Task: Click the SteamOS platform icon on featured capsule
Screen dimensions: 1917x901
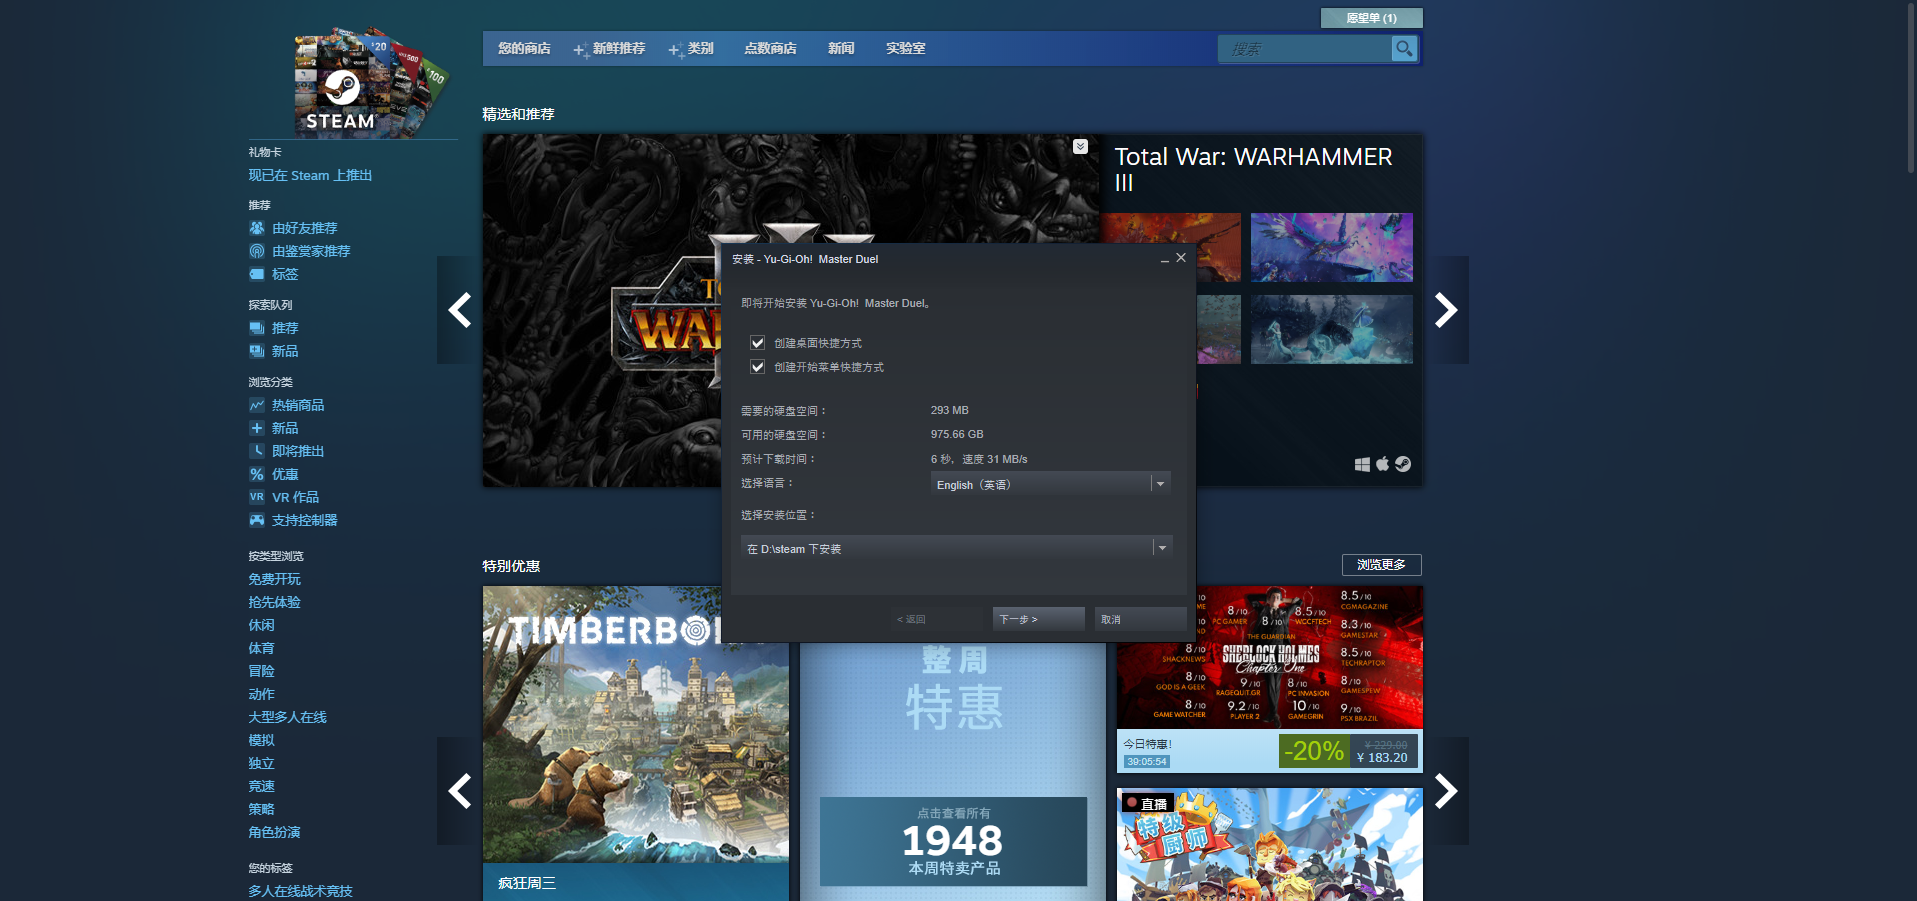Action: [x=1403, y=464]
